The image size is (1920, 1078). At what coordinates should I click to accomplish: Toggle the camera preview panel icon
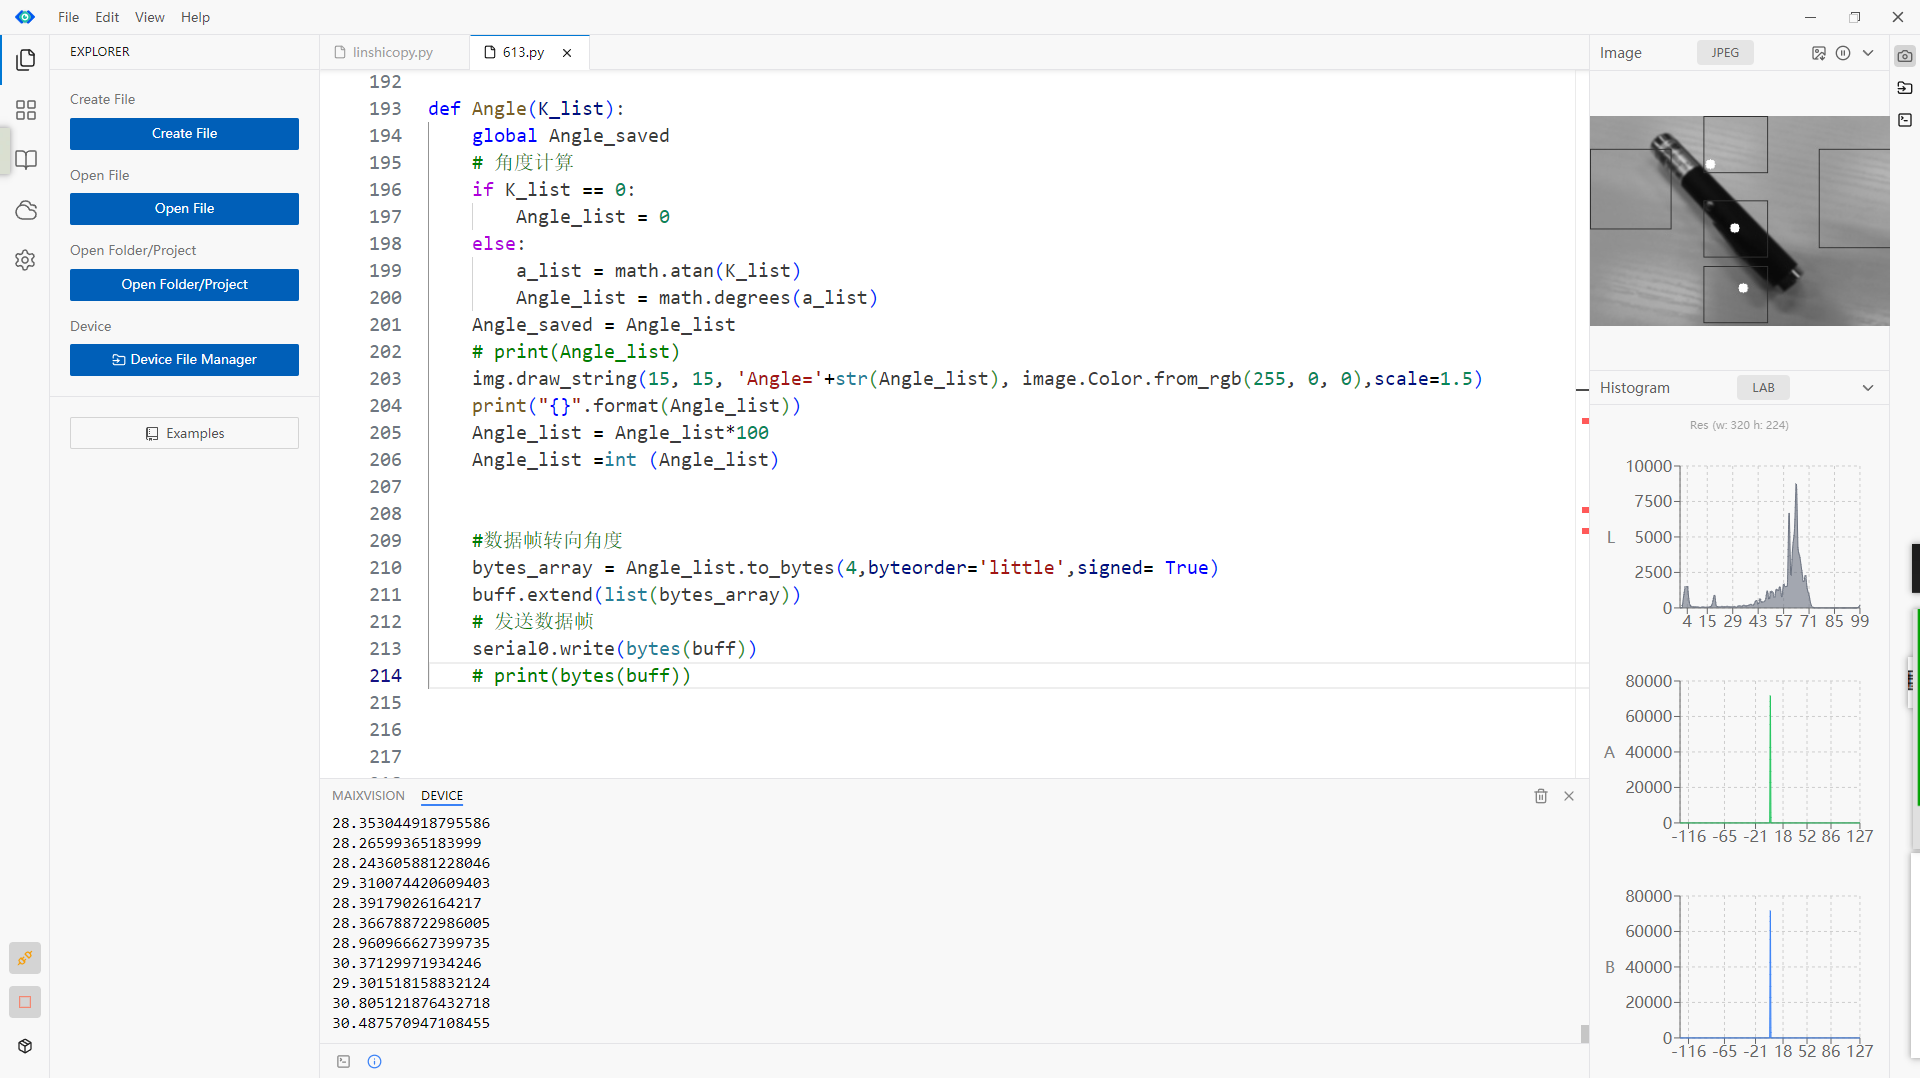pyautogui.click(x=1905, y=57)
